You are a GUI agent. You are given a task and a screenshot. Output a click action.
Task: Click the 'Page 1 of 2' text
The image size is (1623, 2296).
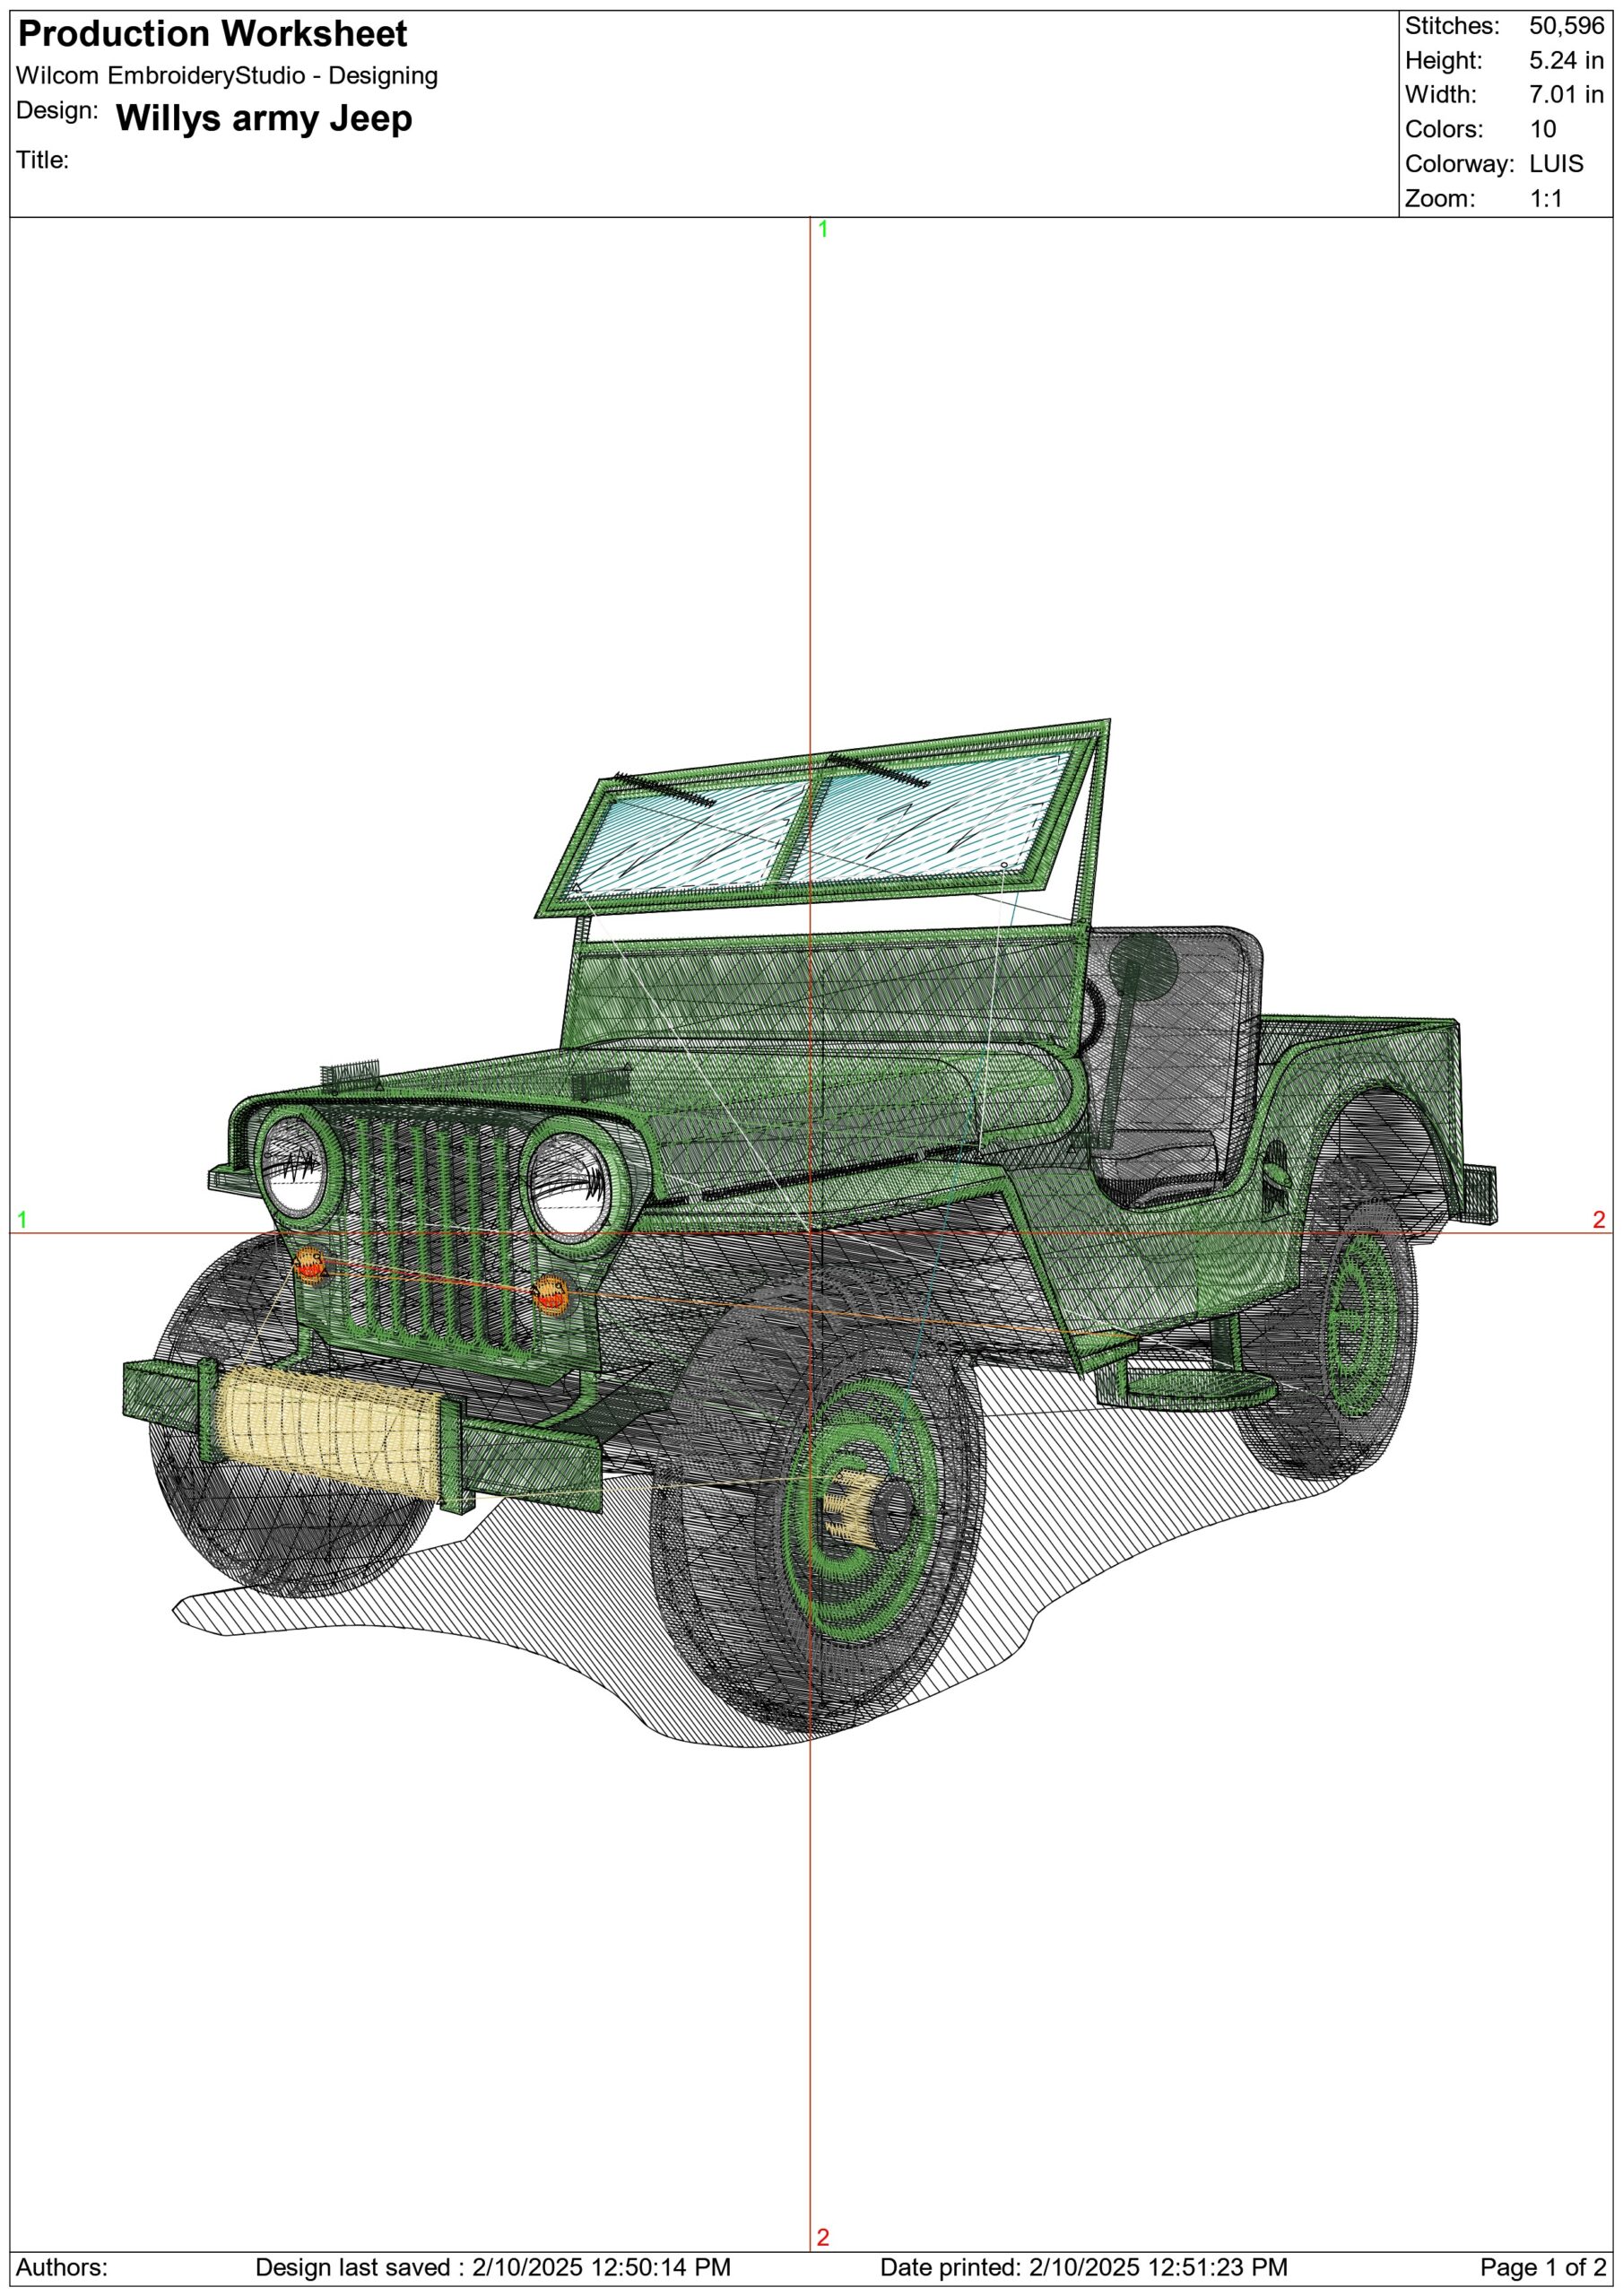1543,2267
